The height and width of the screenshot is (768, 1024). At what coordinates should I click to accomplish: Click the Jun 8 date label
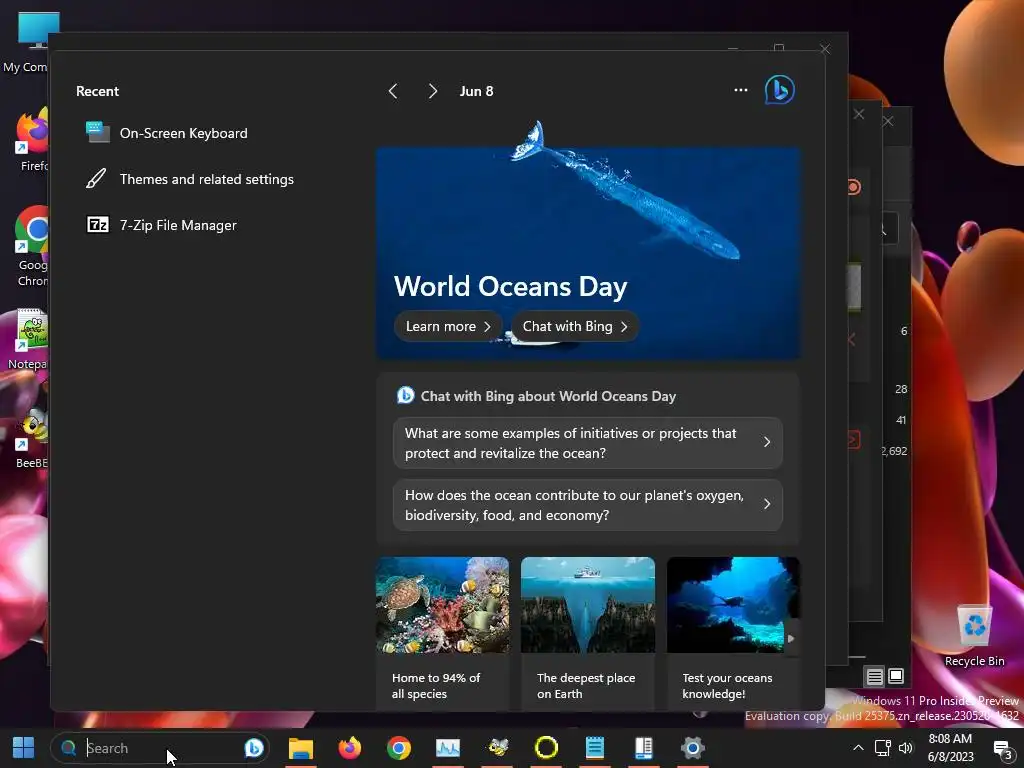(476, 91)
